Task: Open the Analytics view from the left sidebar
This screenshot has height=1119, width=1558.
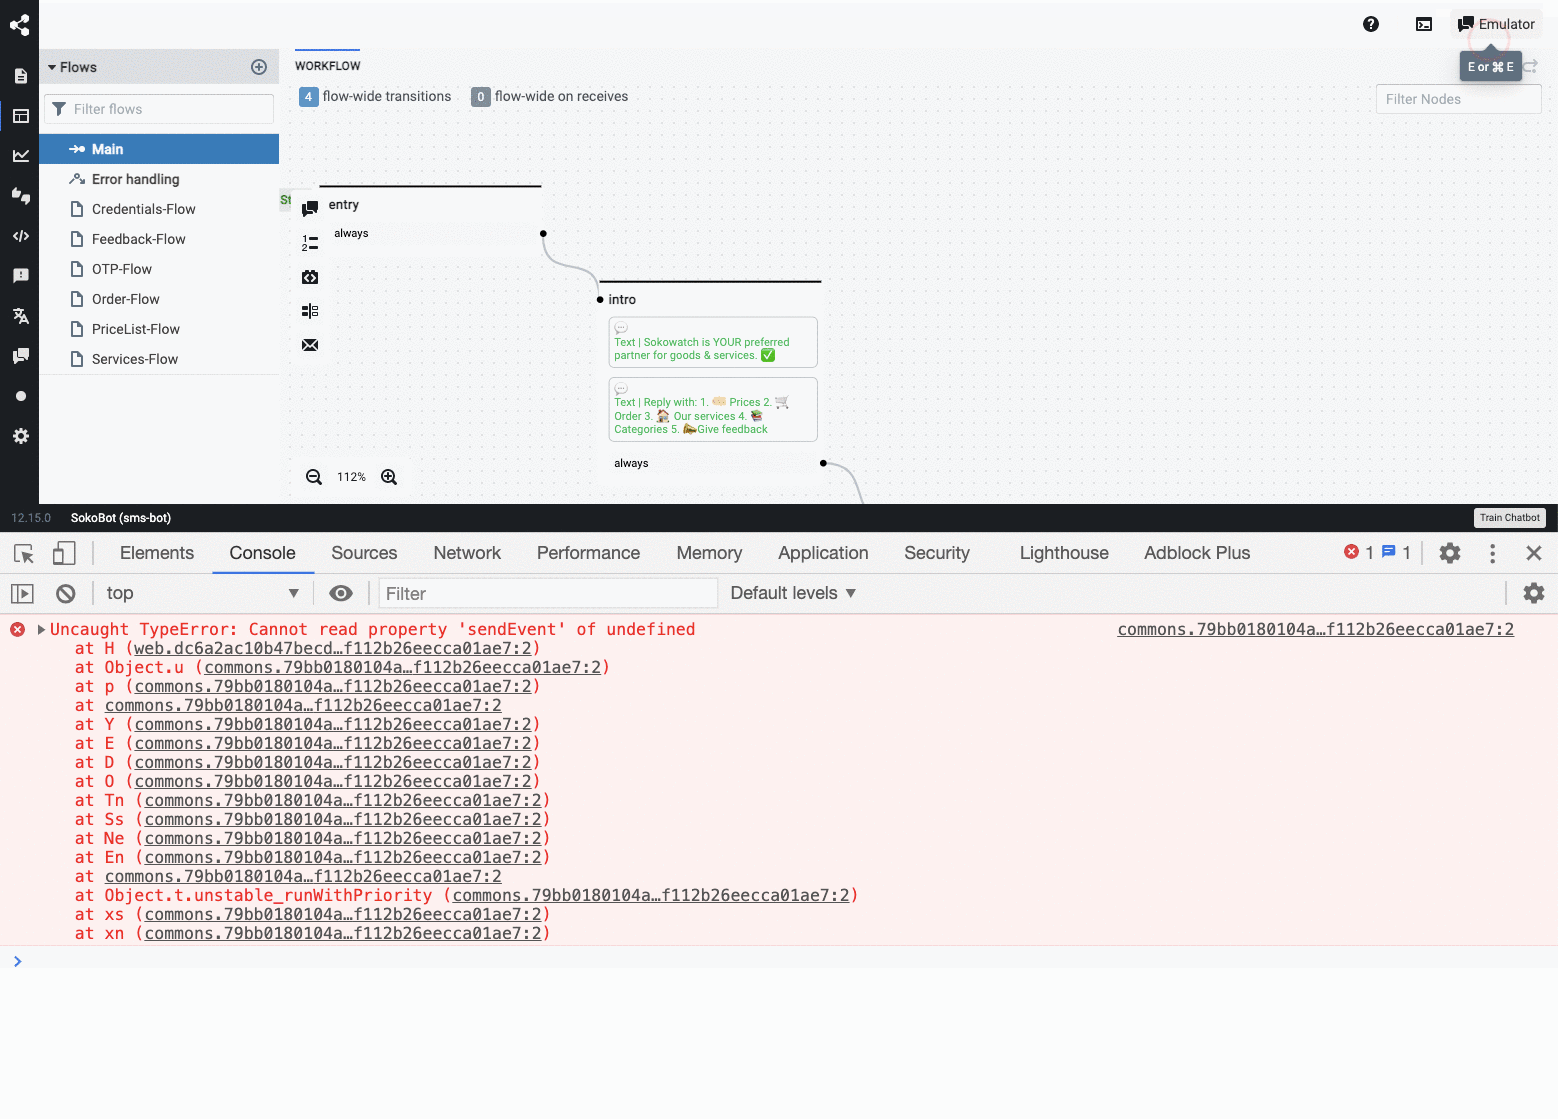Action: pos(20,155)
